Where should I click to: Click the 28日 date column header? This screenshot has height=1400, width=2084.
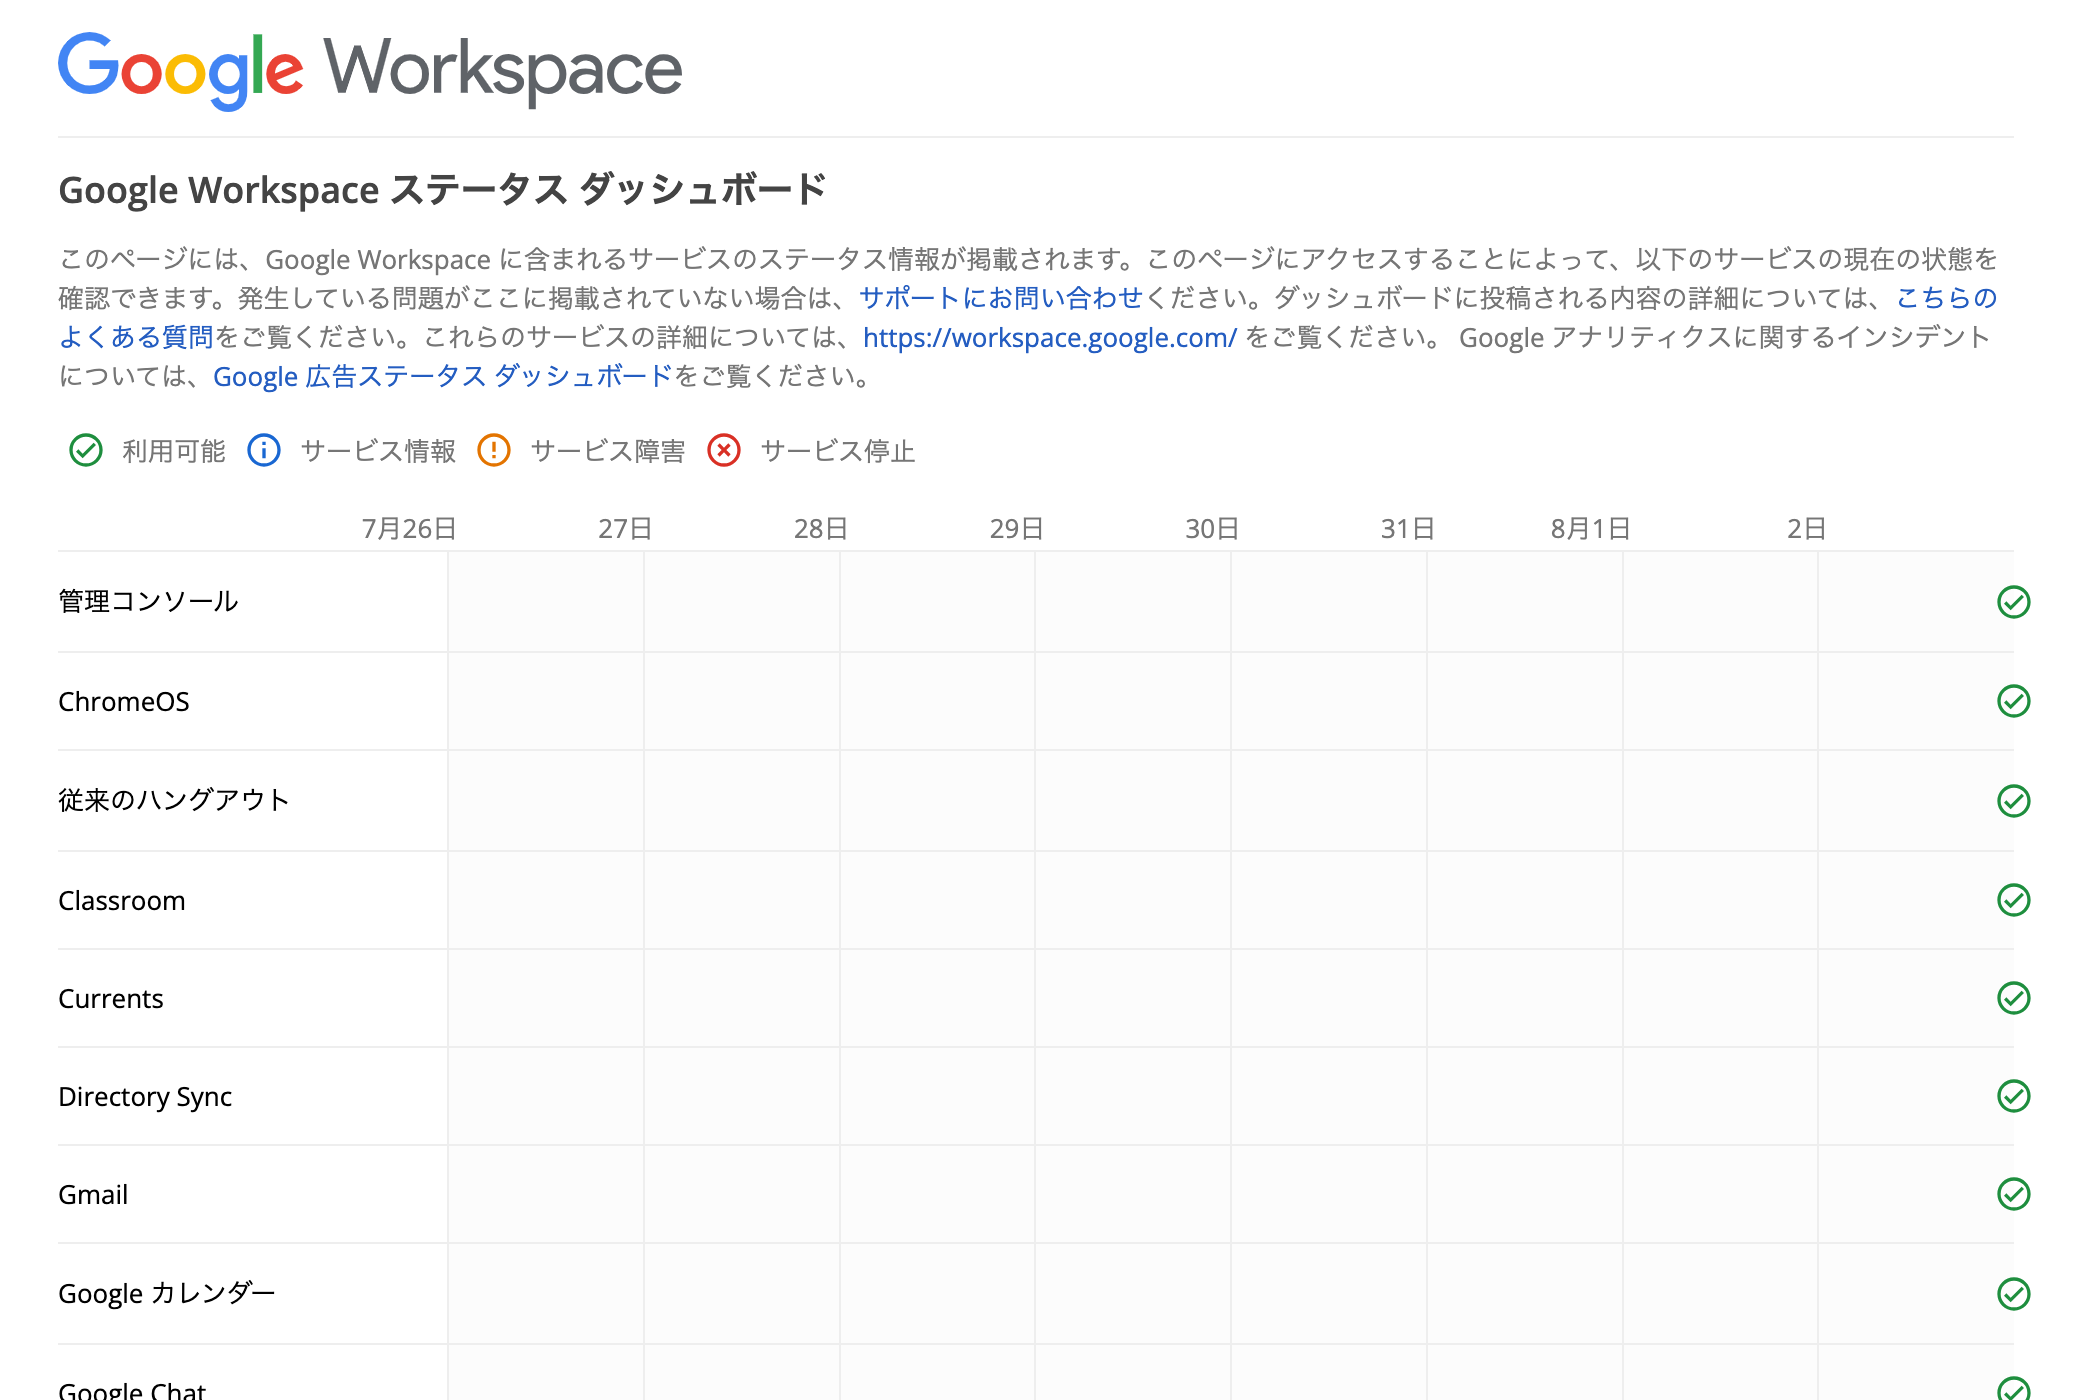821,529
